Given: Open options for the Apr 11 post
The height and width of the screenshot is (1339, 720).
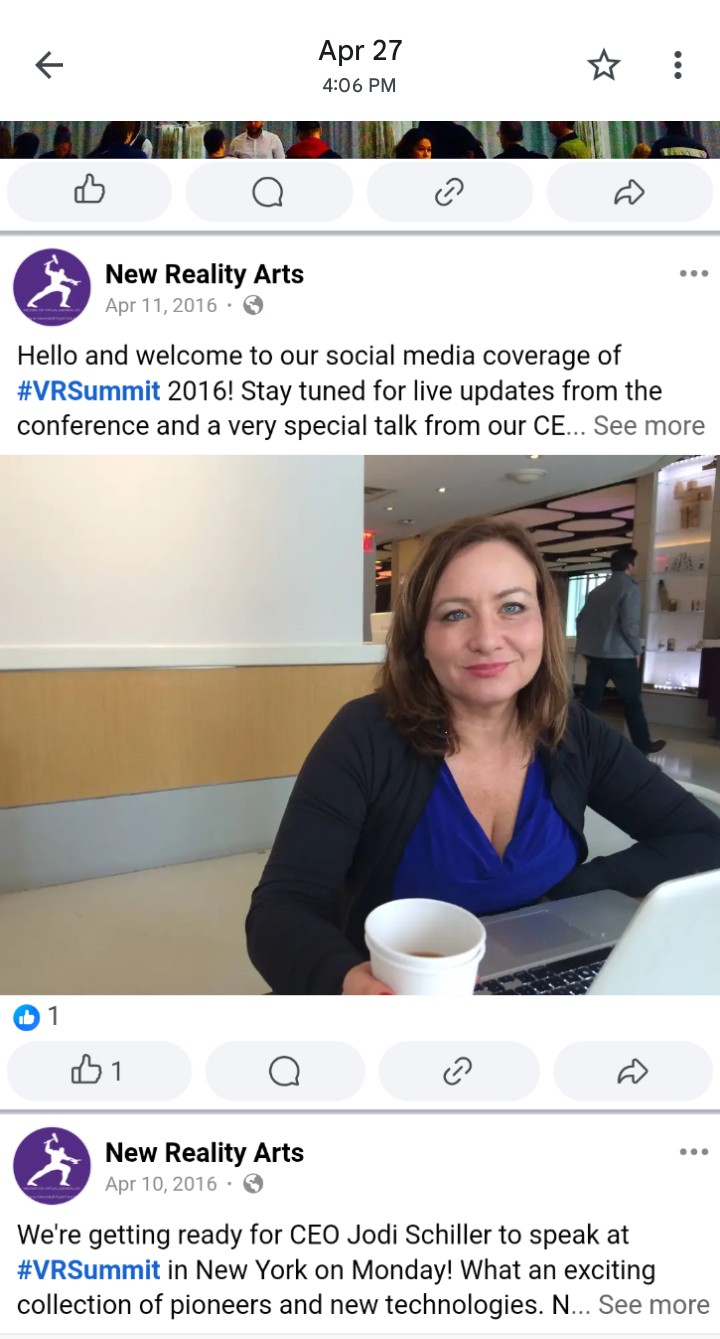Looking at the screenshot, I should pos(693,274).
